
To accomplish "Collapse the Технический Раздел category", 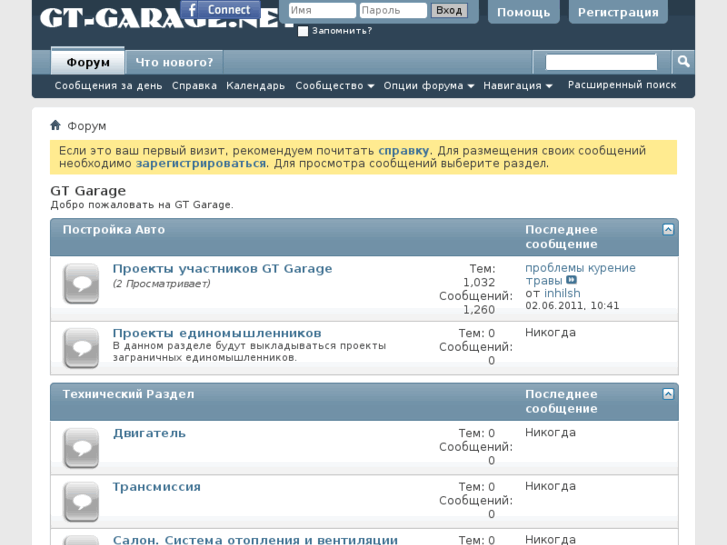I will click(x=668, y=394).
